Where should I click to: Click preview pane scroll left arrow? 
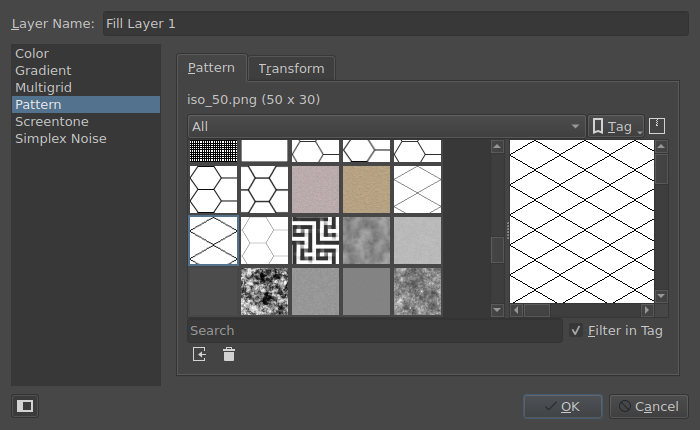pyautogui.click(x=517, y=310)
